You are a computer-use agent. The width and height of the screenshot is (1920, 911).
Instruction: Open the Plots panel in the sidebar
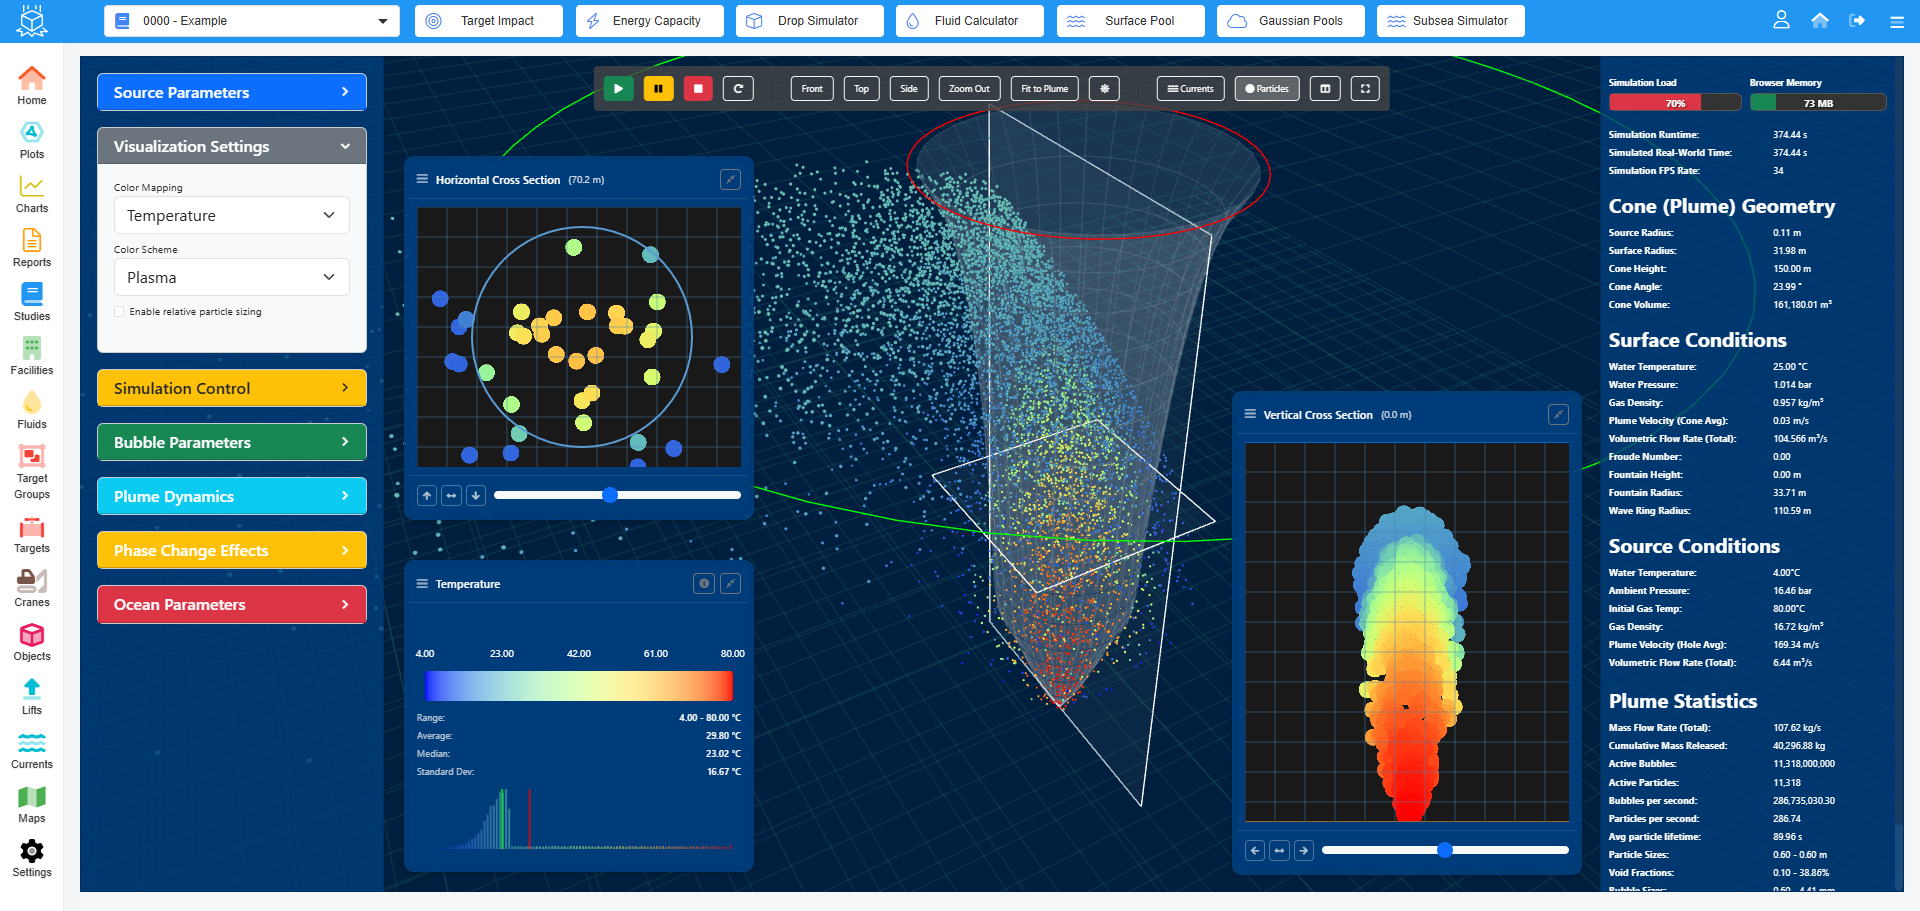(31, 137)
